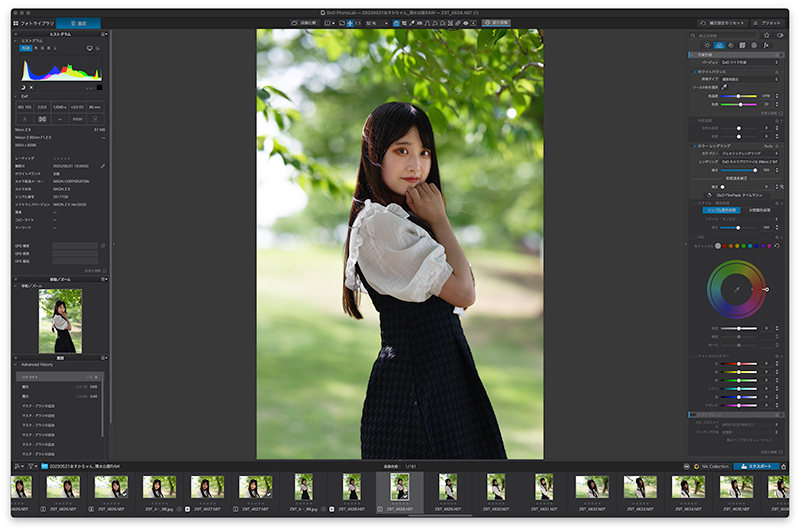Show highlight clipping sun icon under histogram
Screen dimensions: 800x531
[x=31, y=87]
